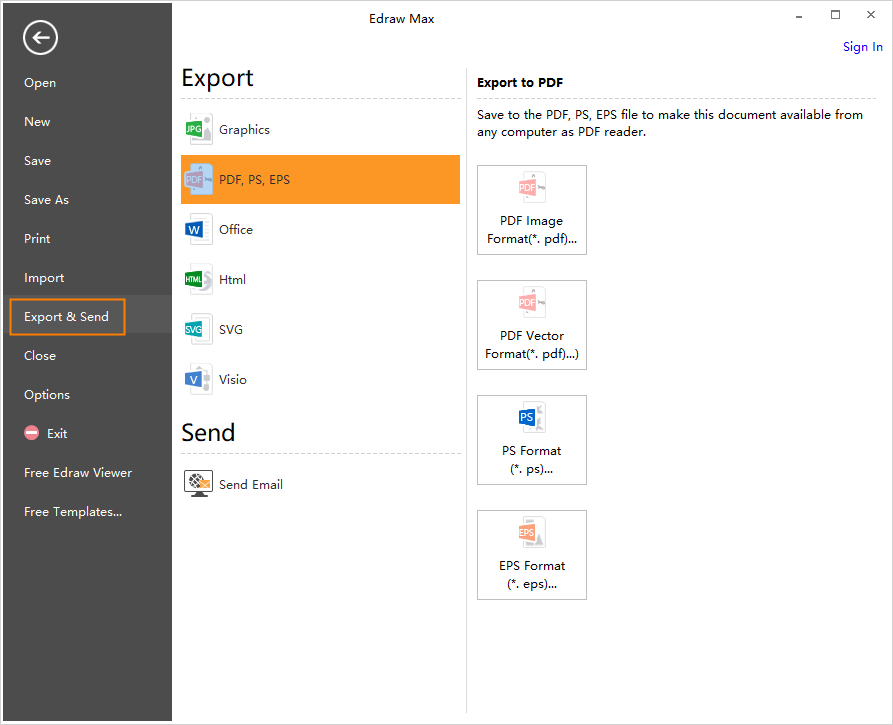893x725 pixels.
Task: Open the Import menu entry
Action: 44,278
